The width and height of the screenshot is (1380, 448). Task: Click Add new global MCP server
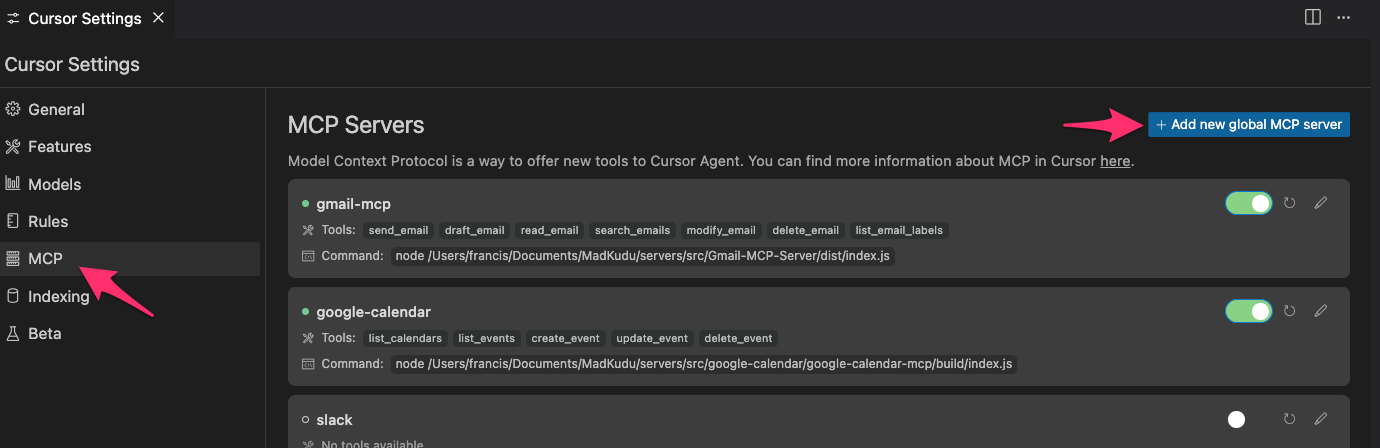coord(1249,125)
